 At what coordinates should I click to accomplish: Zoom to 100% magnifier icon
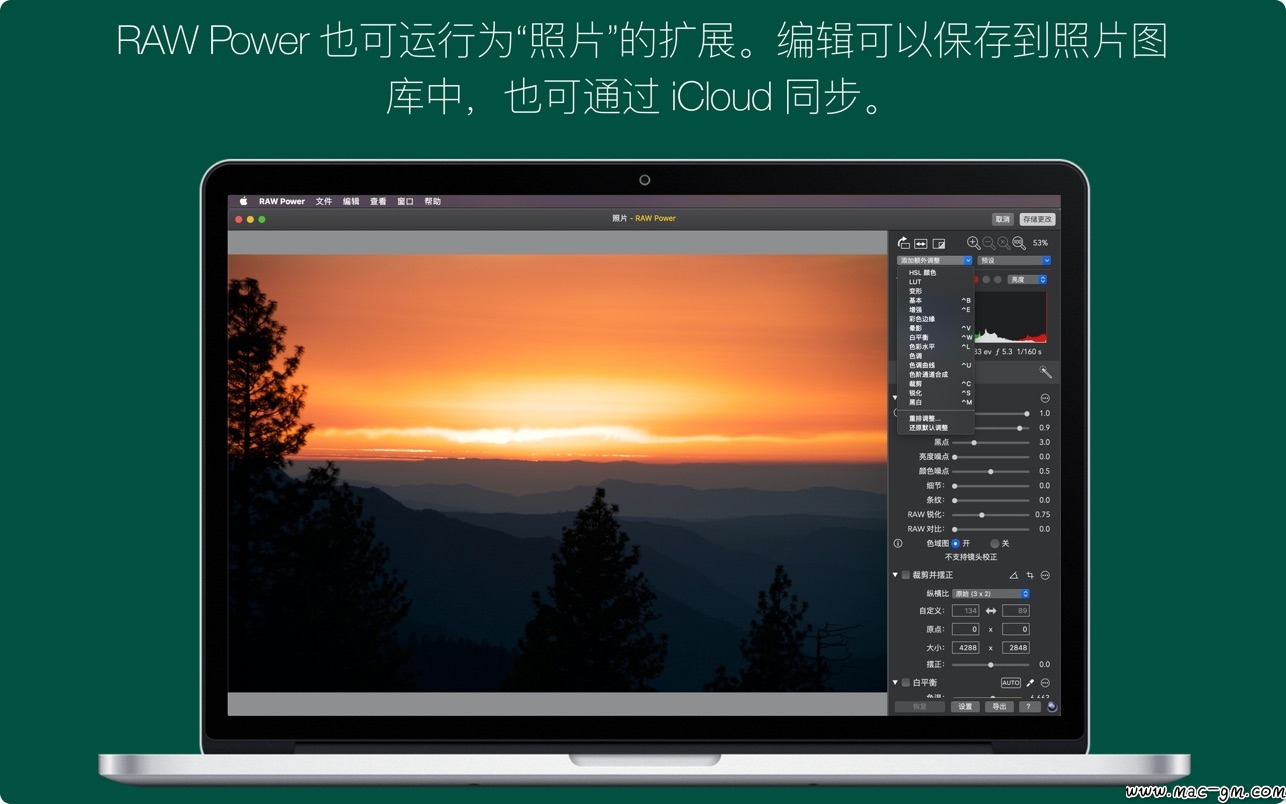tap(1018, 243)
